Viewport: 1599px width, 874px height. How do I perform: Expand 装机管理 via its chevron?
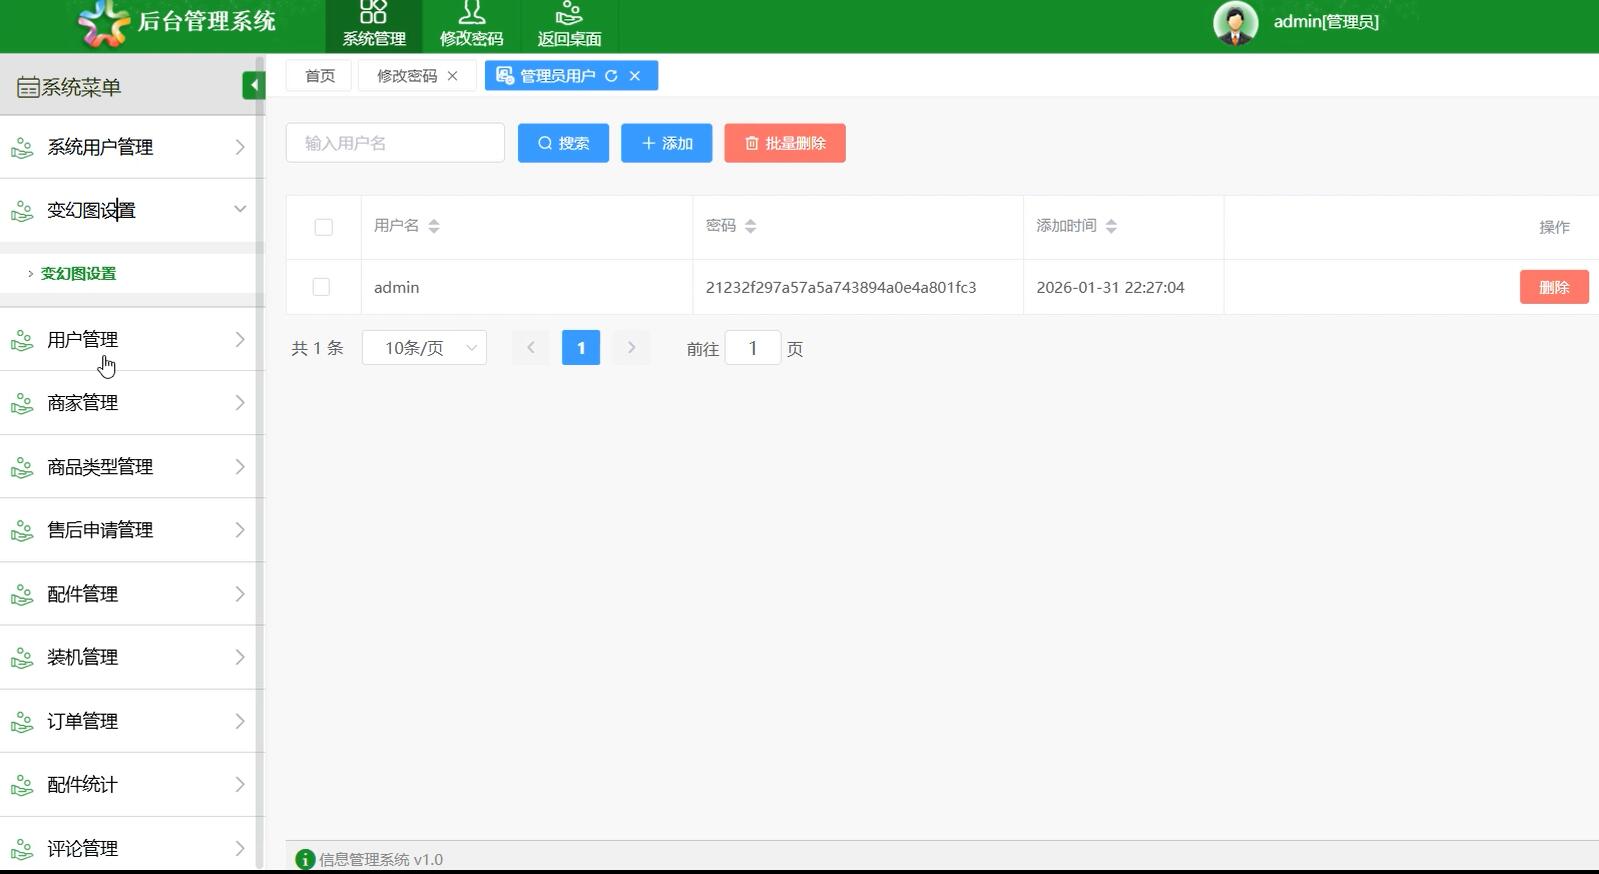(240, 657)
